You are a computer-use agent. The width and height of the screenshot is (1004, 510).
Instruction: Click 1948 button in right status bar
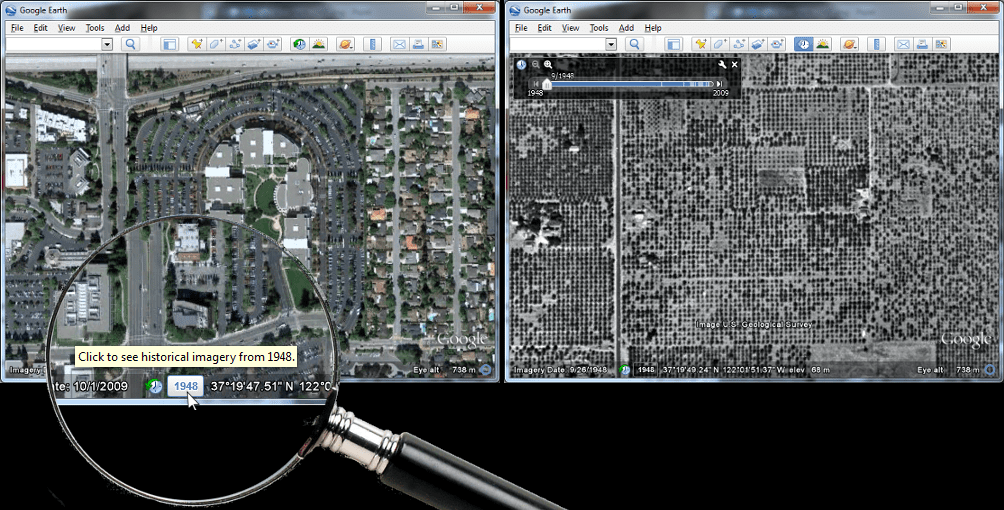coord(646,370)
